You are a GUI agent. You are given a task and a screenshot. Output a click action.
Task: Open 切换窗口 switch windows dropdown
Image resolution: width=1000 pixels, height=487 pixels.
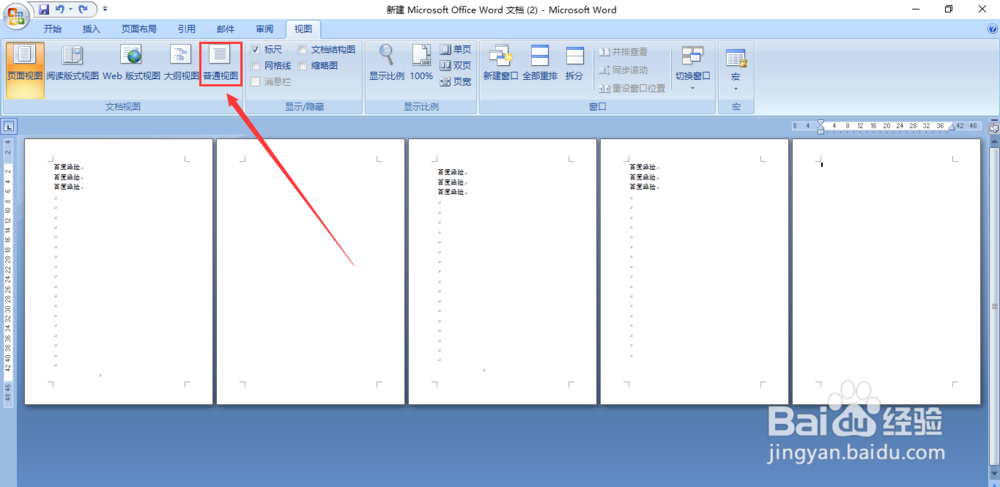[693, 68]
